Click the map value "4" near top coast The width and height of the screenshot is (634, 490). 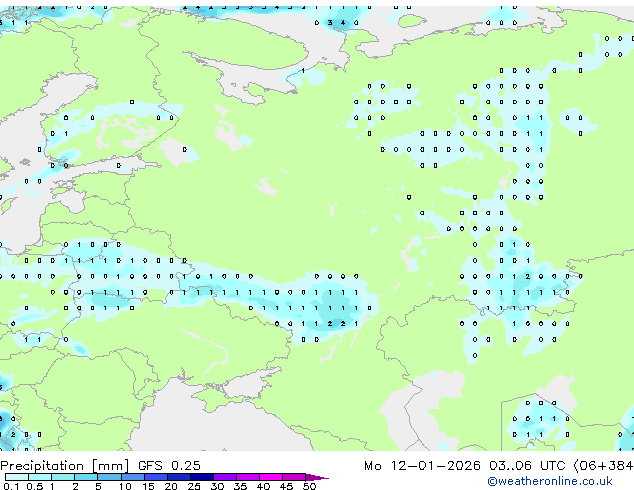(343, 23)
